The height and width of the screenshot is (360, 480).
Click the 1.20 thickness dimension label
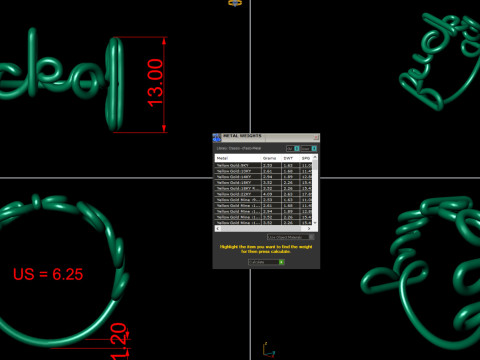[x=118, y=341]
